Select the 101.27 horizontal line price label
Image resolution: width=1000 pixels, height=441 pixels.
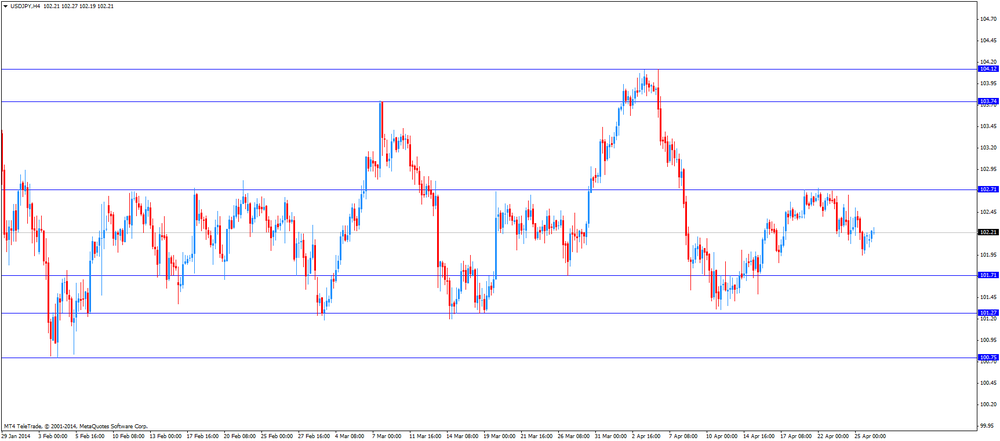click(988, 313)
